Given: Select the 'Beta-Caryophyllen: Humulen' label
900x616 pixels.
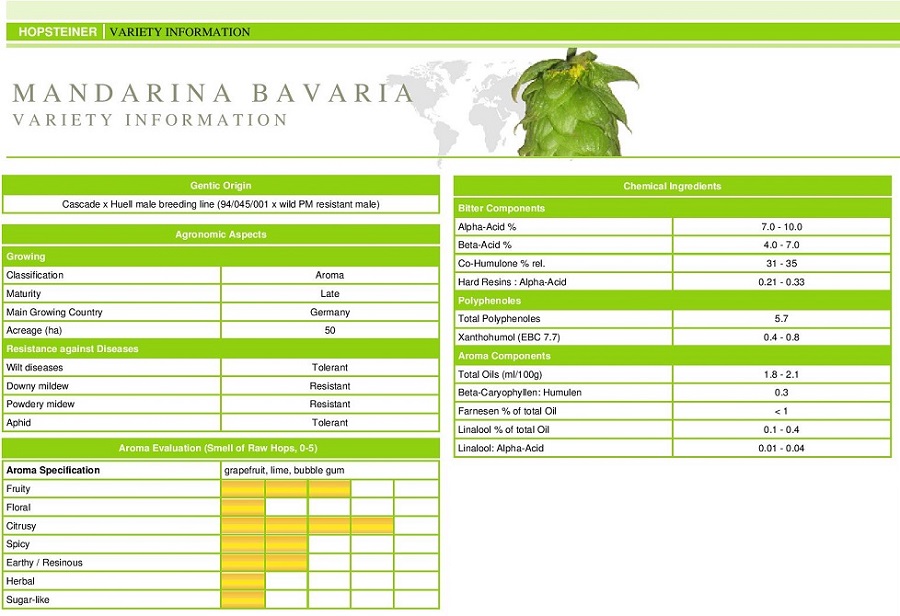Looking at the screenshot, I should tap(519, 393).
